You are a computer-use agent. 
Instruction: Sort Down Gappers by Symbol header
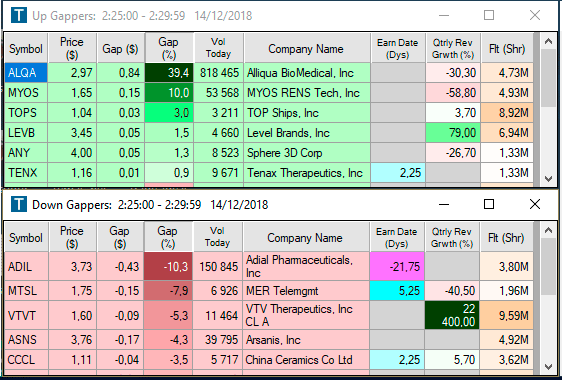coord(26,237)
